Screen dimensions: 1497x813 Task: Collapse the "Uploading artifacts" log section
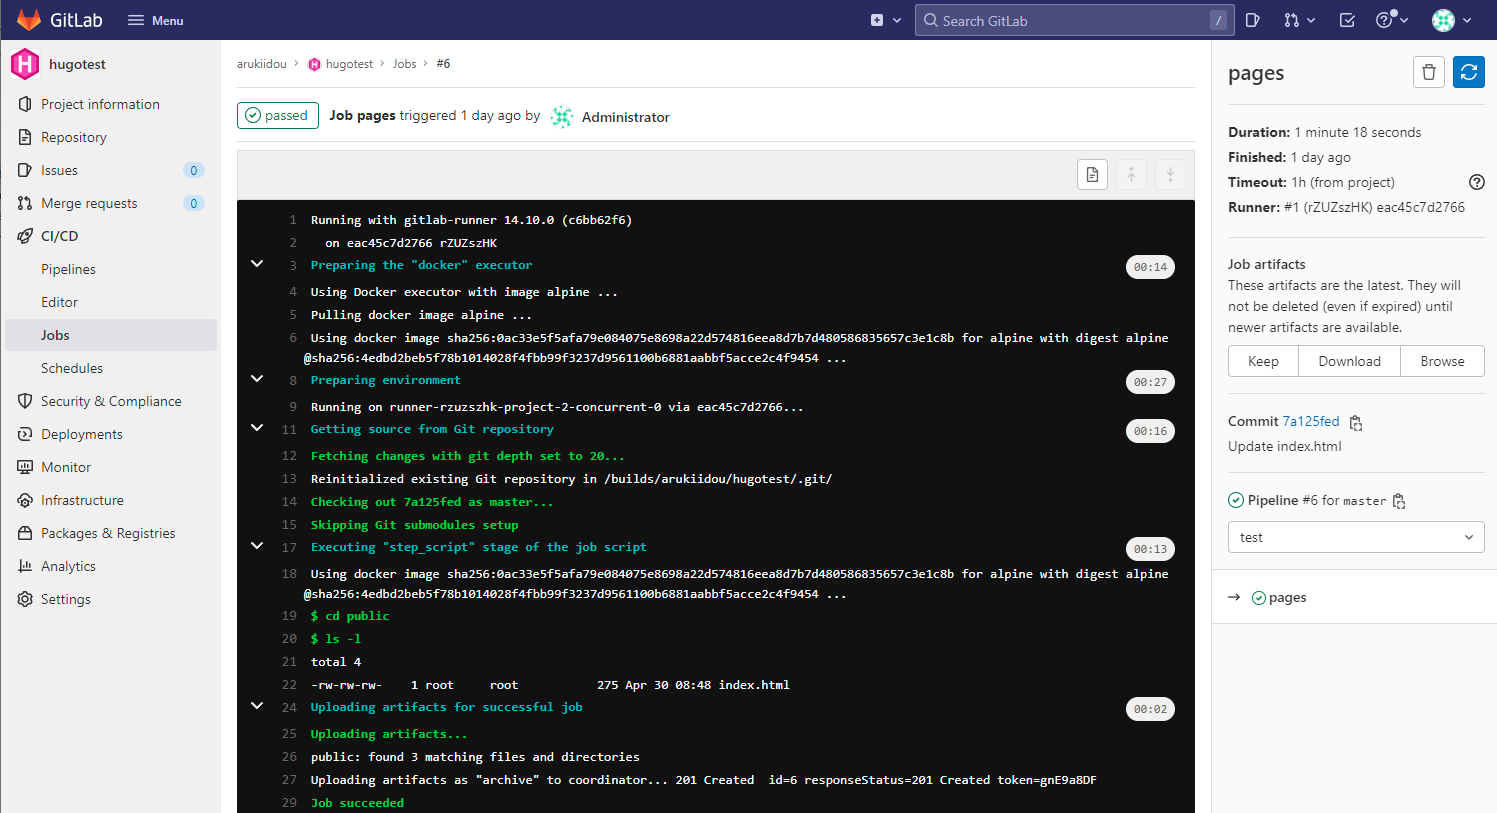tap(257, 705)
